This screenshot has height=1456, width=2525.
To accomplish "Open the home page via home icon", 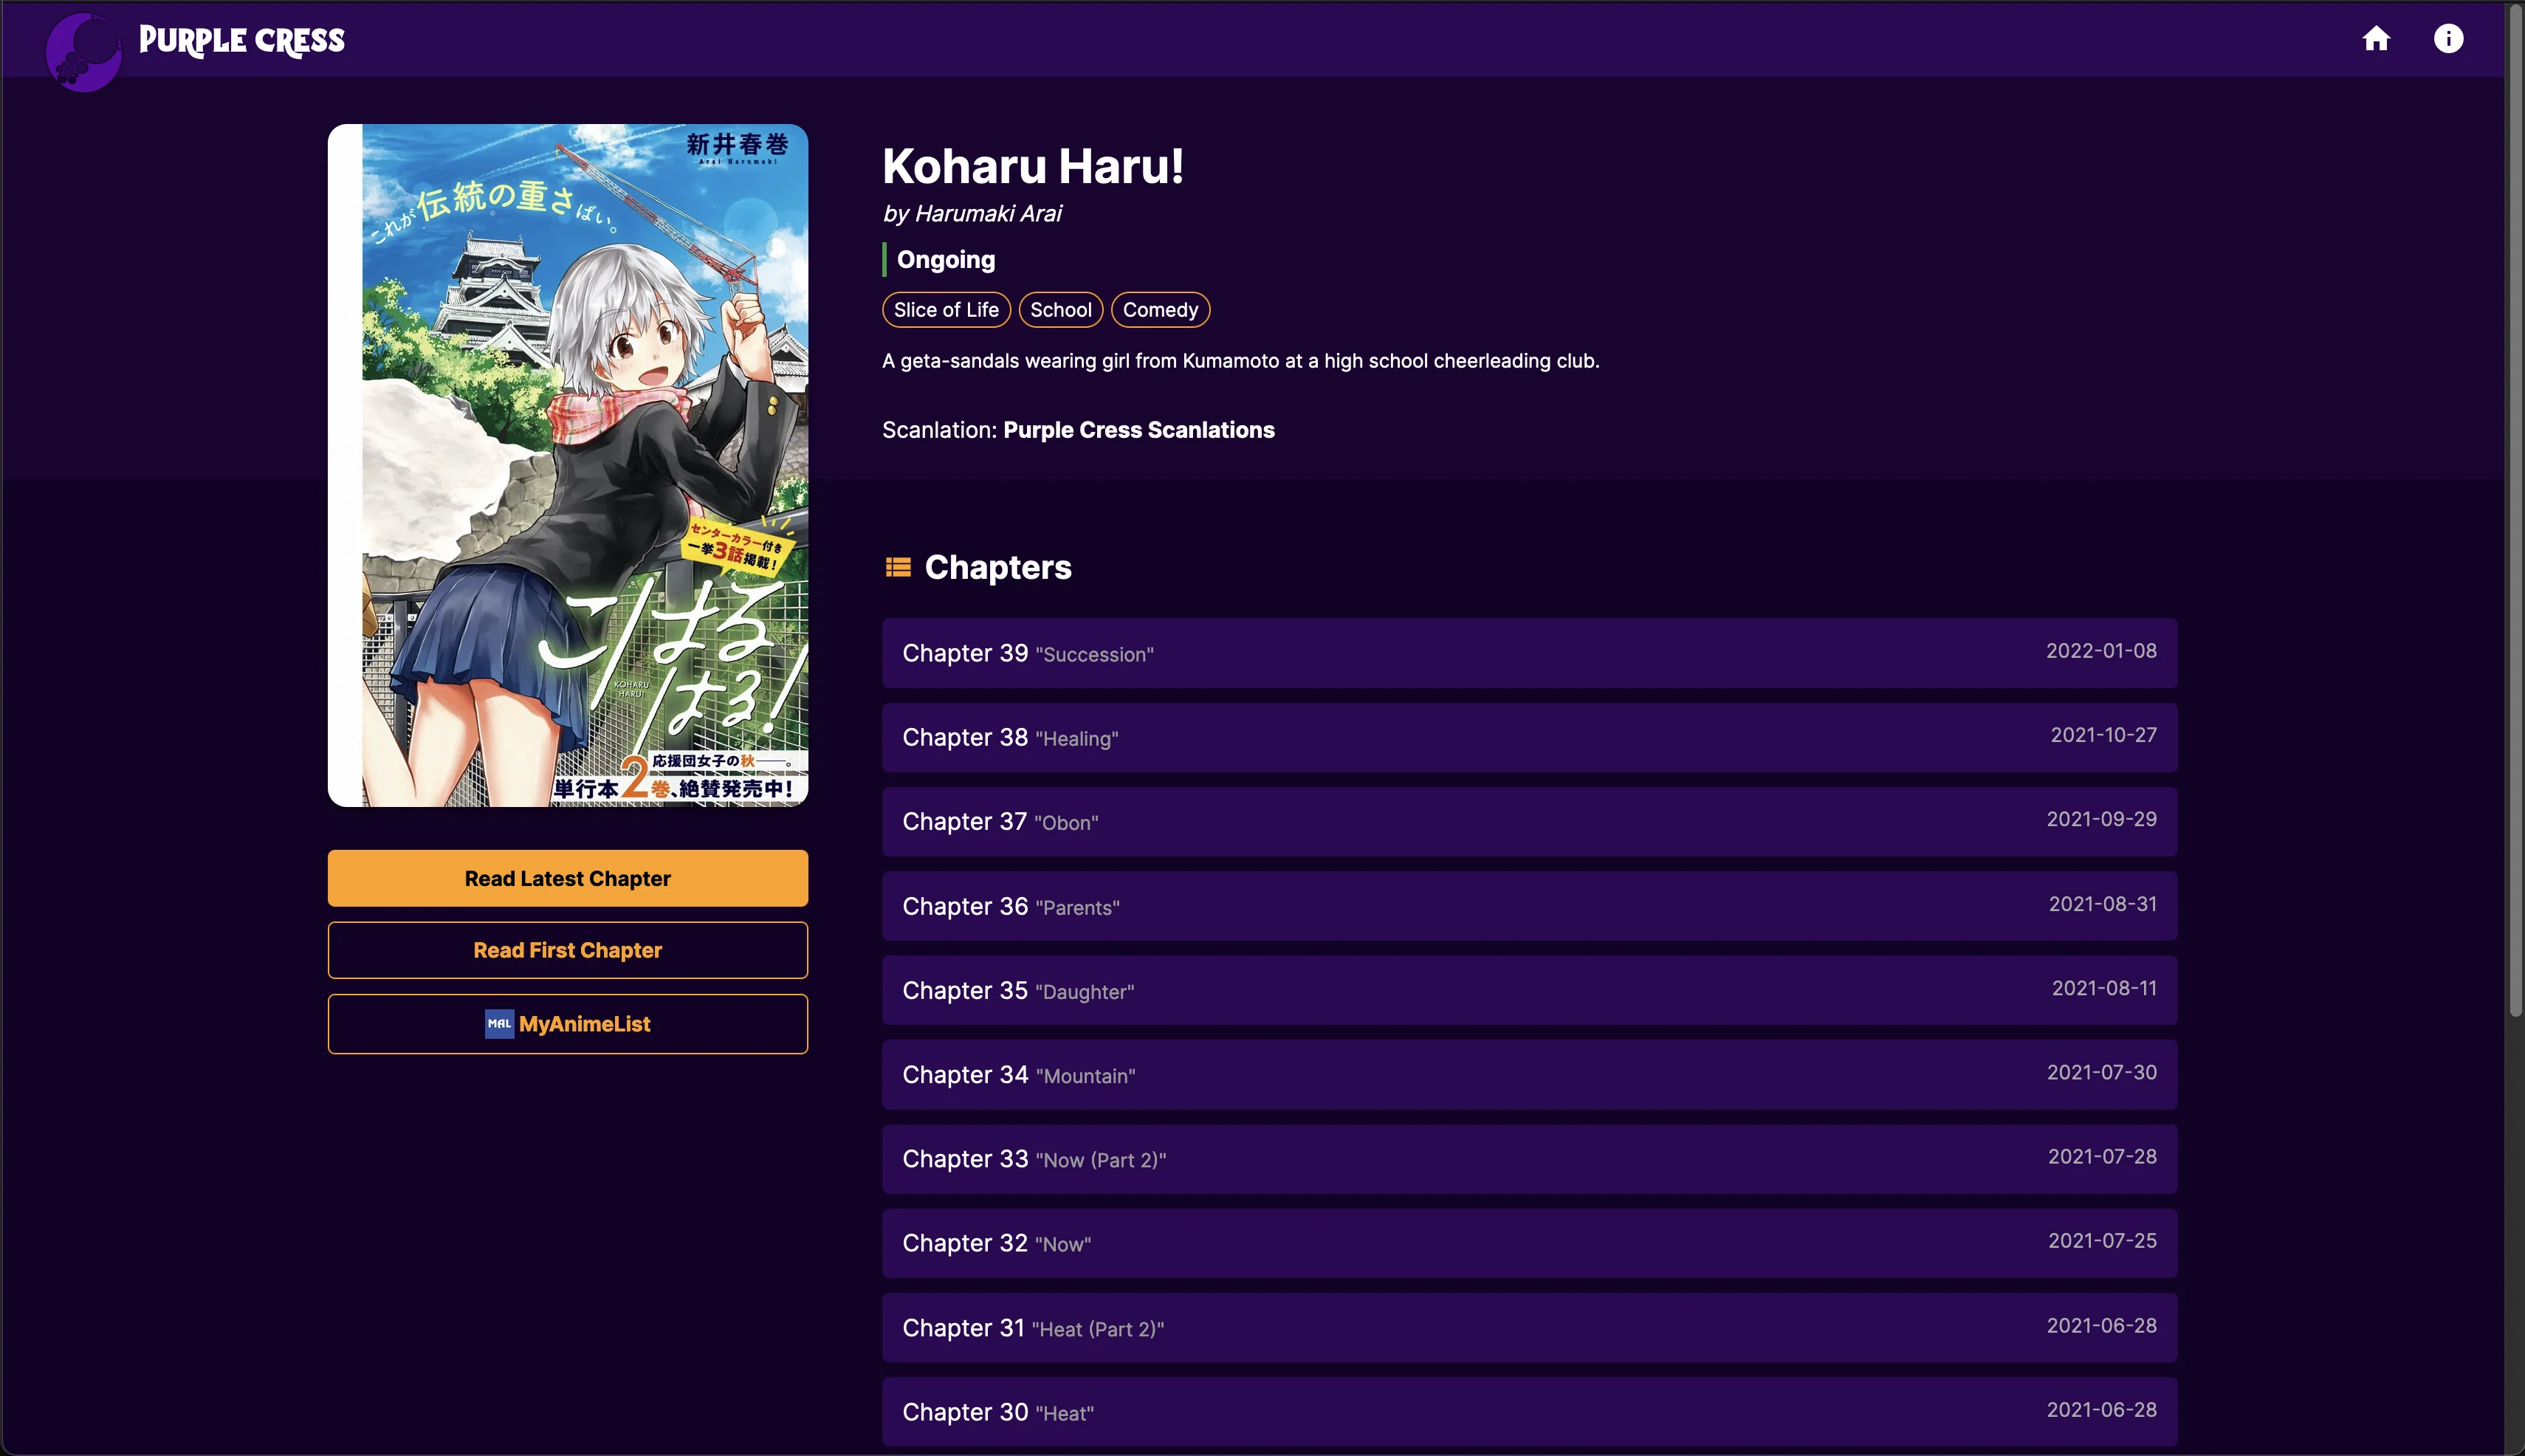I will click(x=2377, y=39).
